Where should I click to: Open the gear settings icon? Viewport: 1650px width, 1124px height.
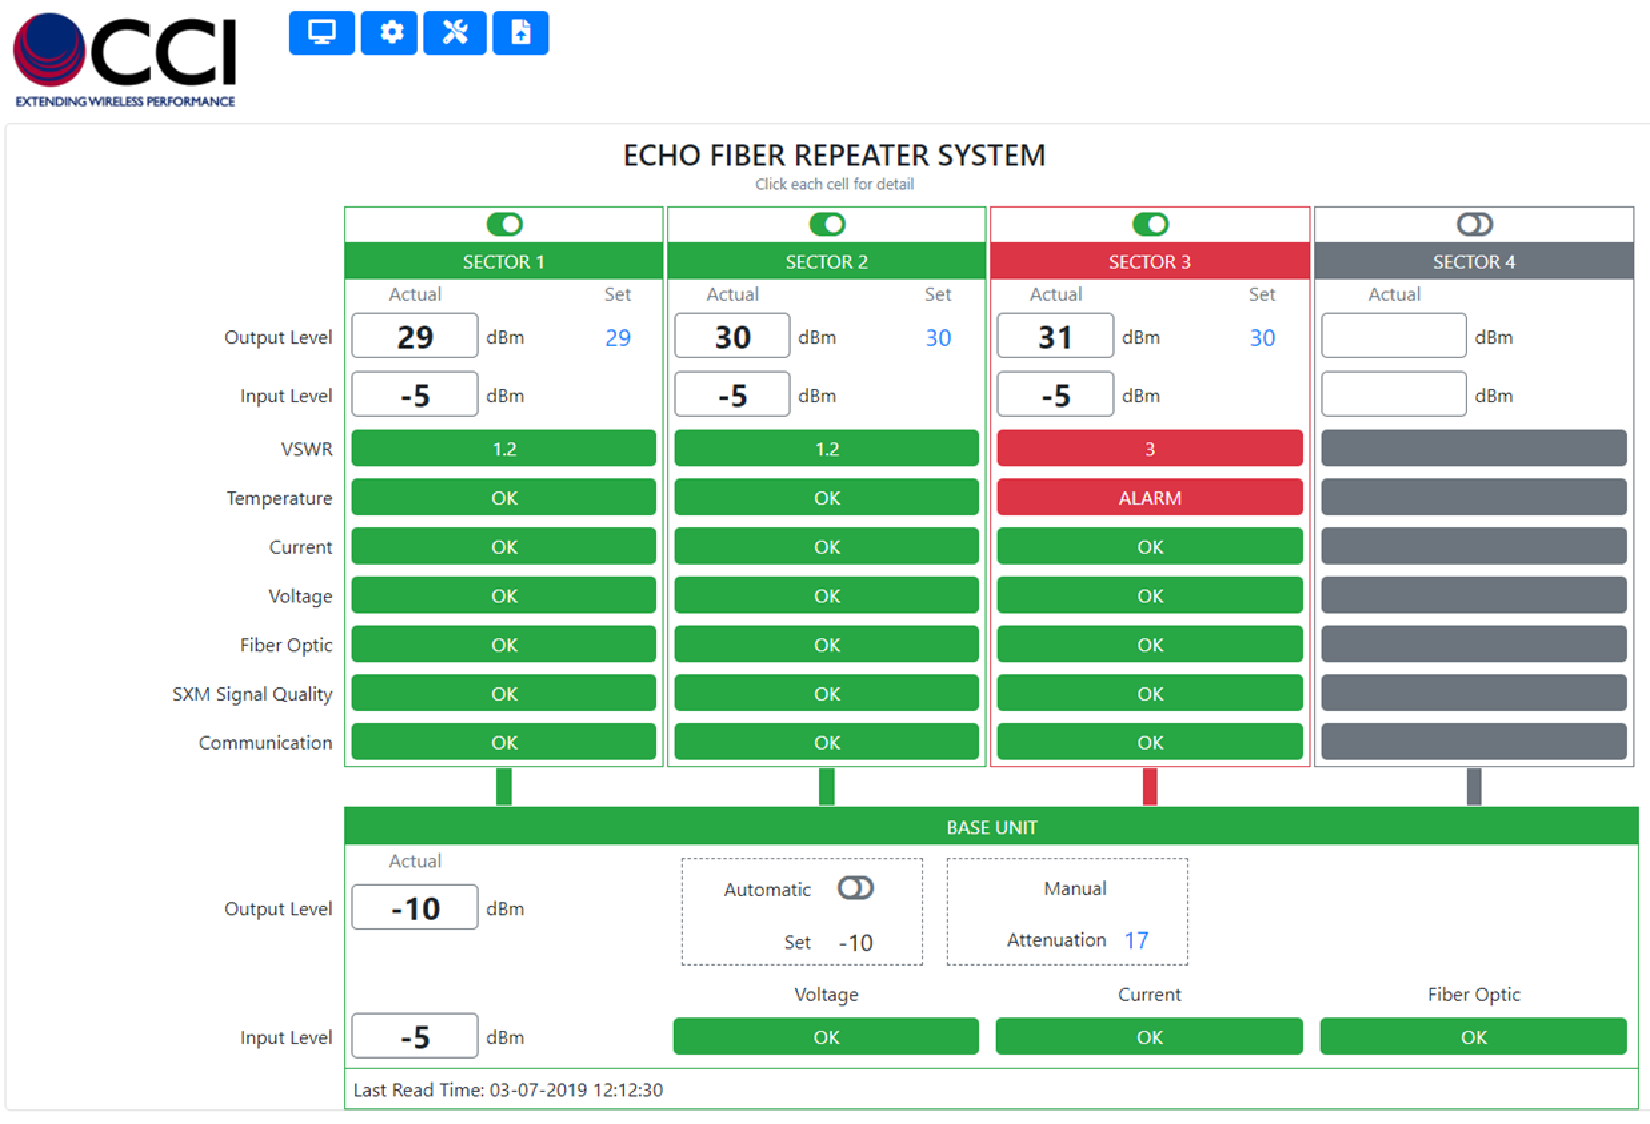click(389, 33)
